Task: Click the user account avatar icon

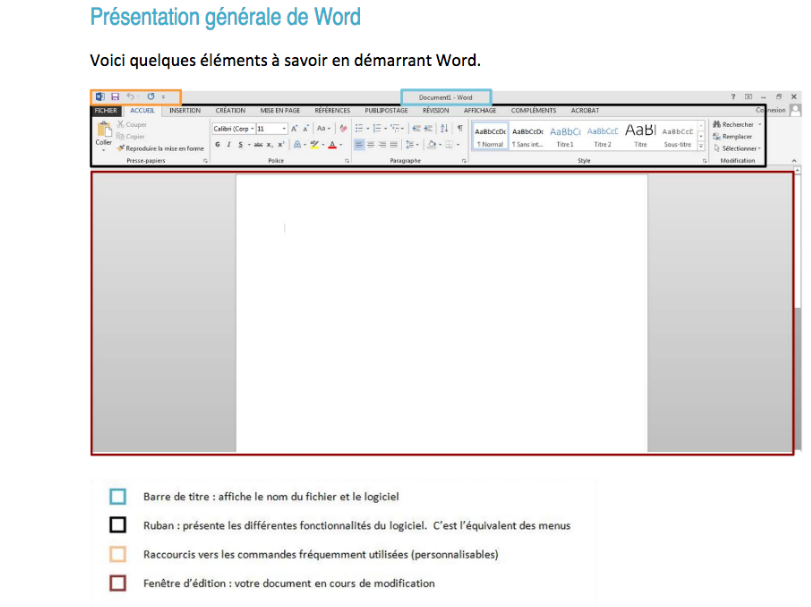Action: tap(796, 110)
